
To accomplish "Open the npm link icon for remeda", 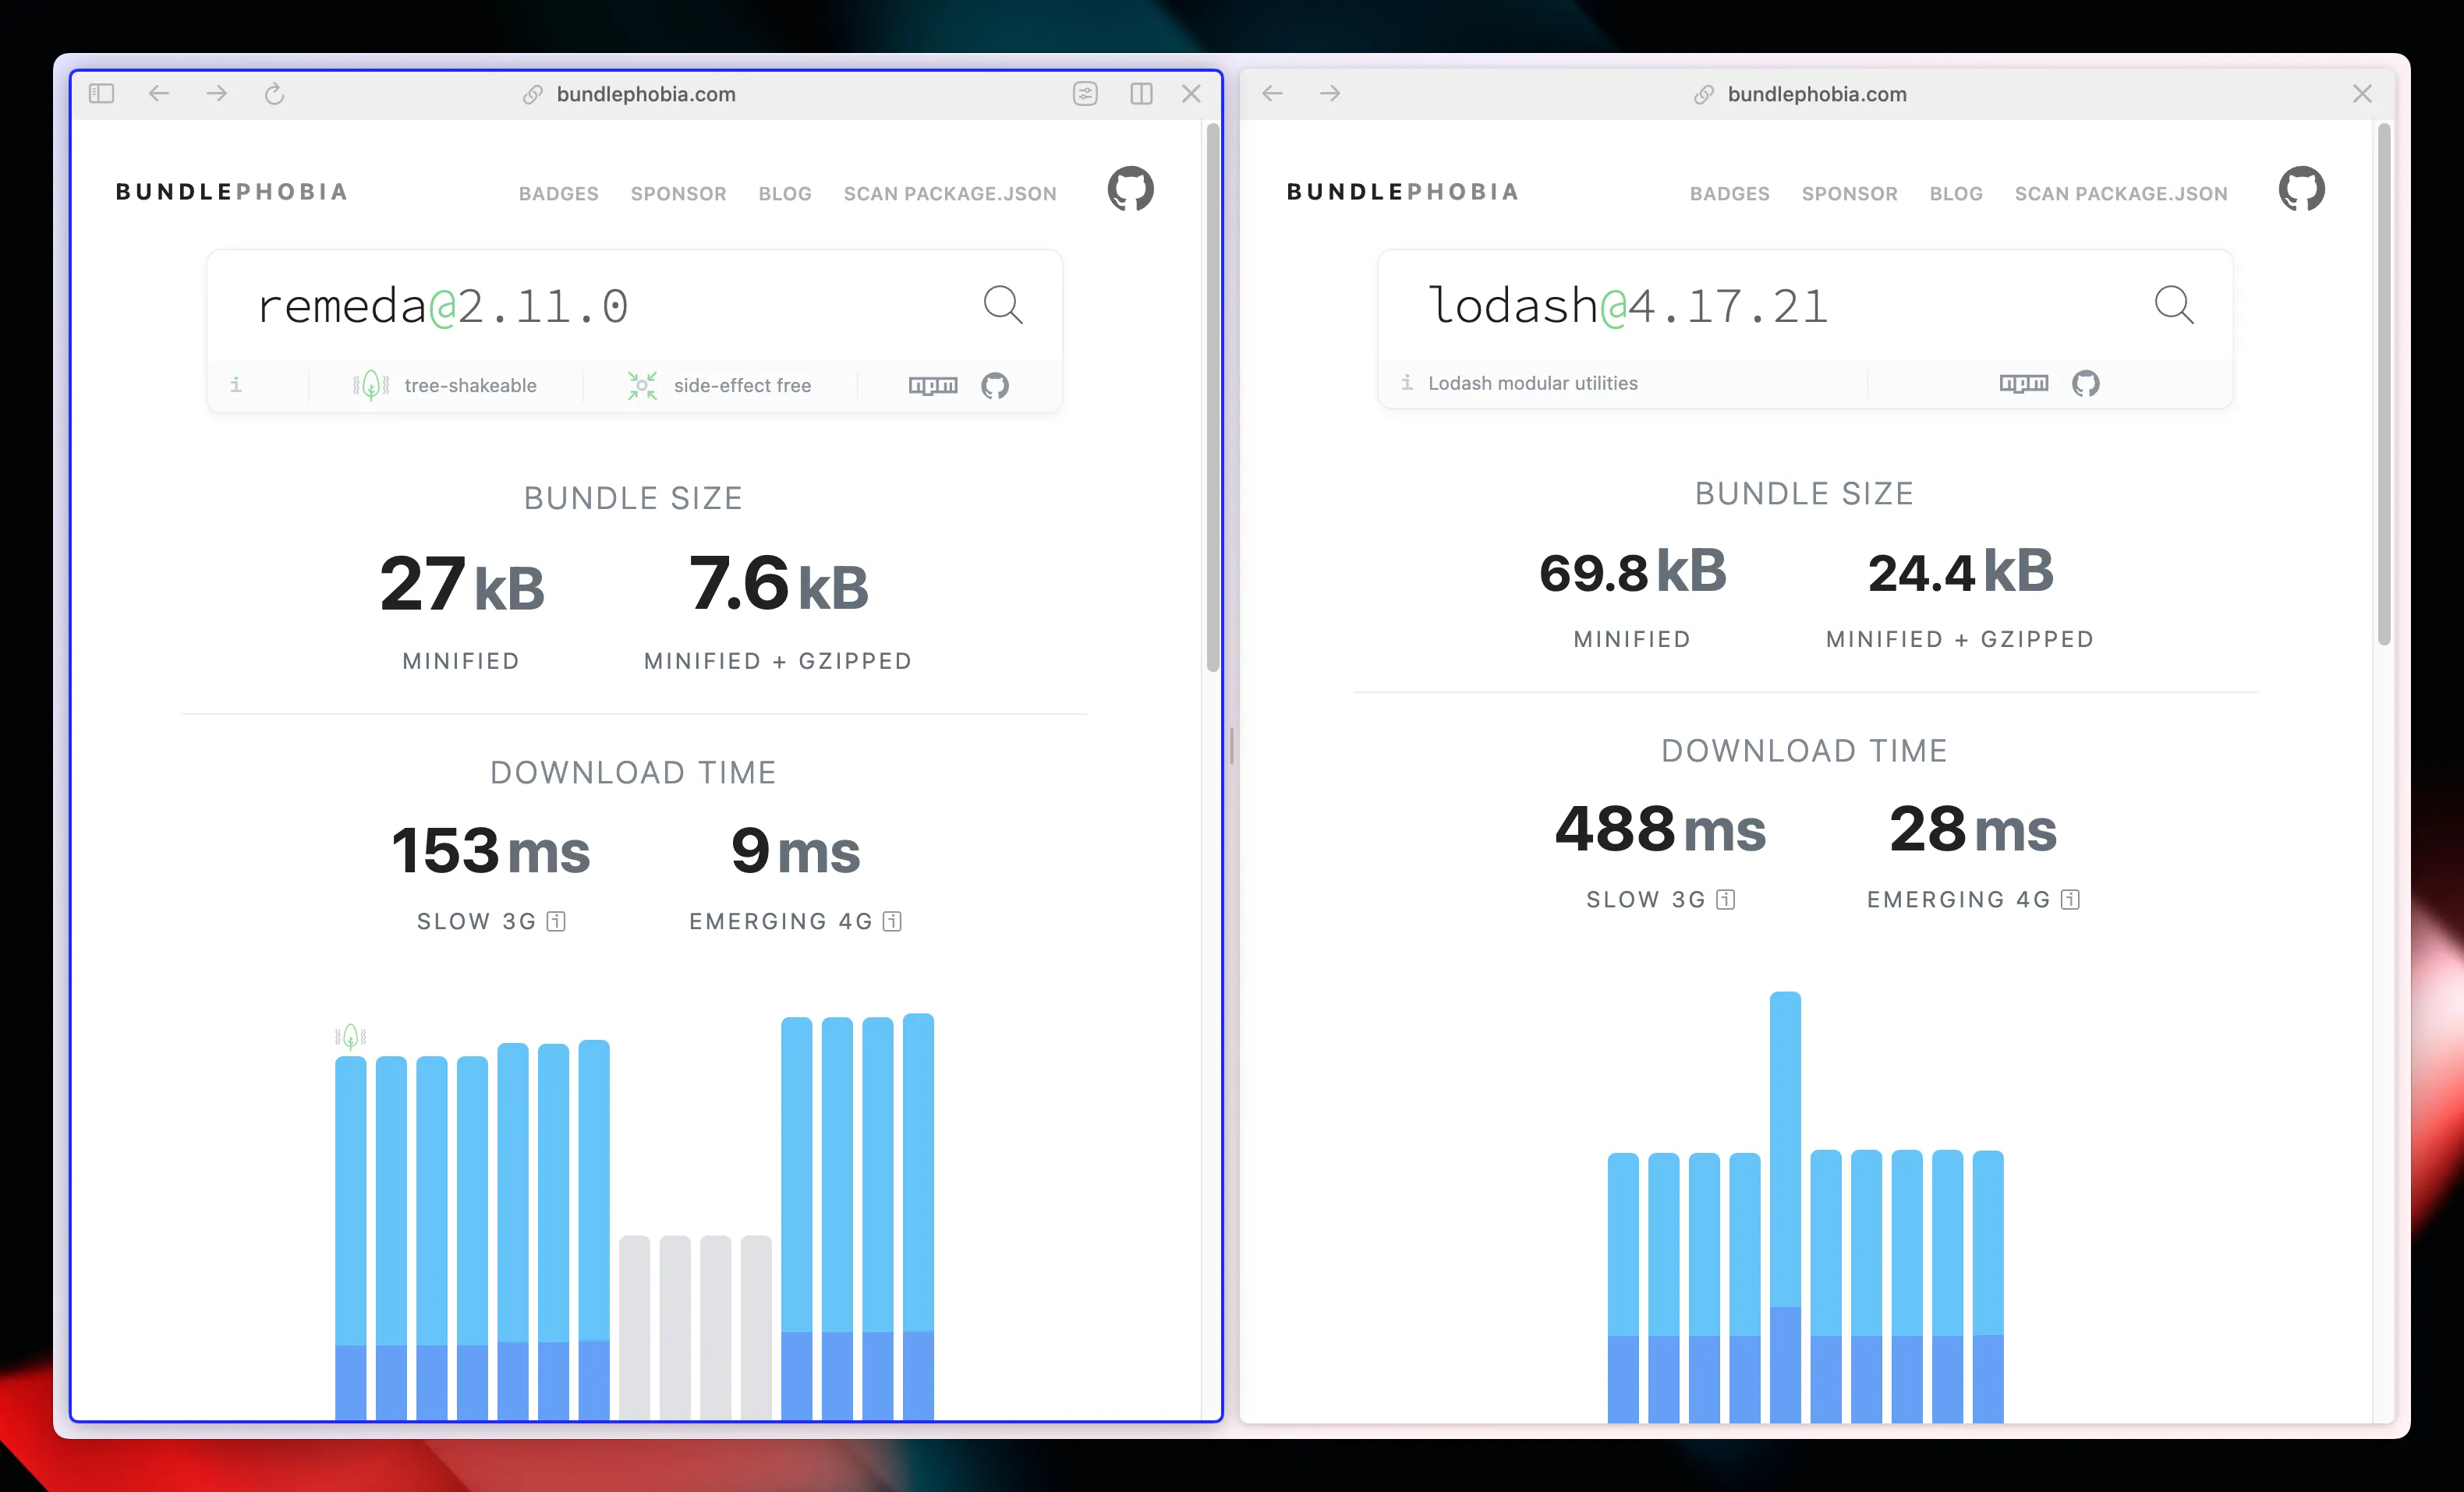I will [x=932, y=385].
